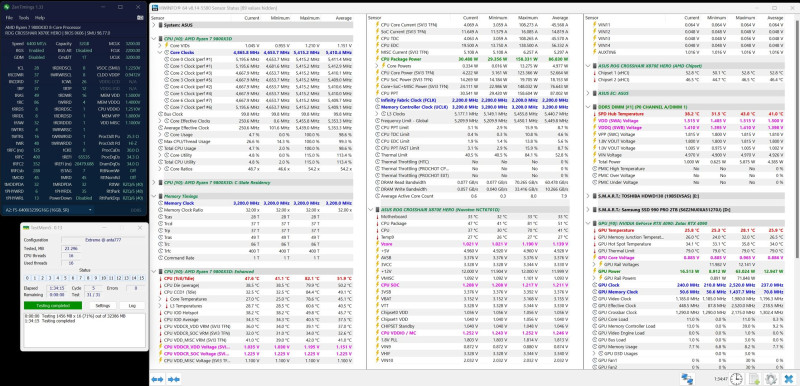Select SPD Hub Temperature row

tap(689, 114)
